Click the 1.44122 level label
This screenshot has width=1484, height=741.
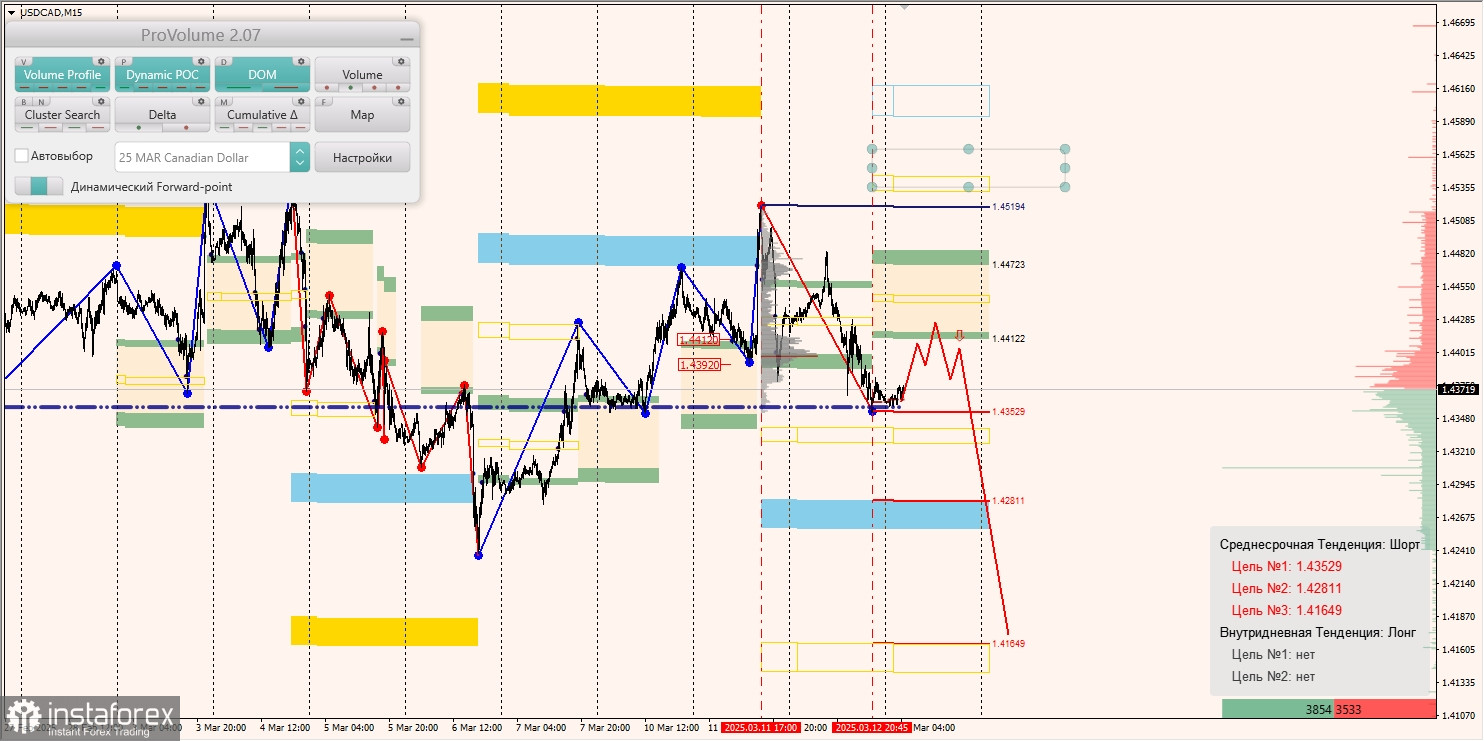click(x=1009, y=339)
